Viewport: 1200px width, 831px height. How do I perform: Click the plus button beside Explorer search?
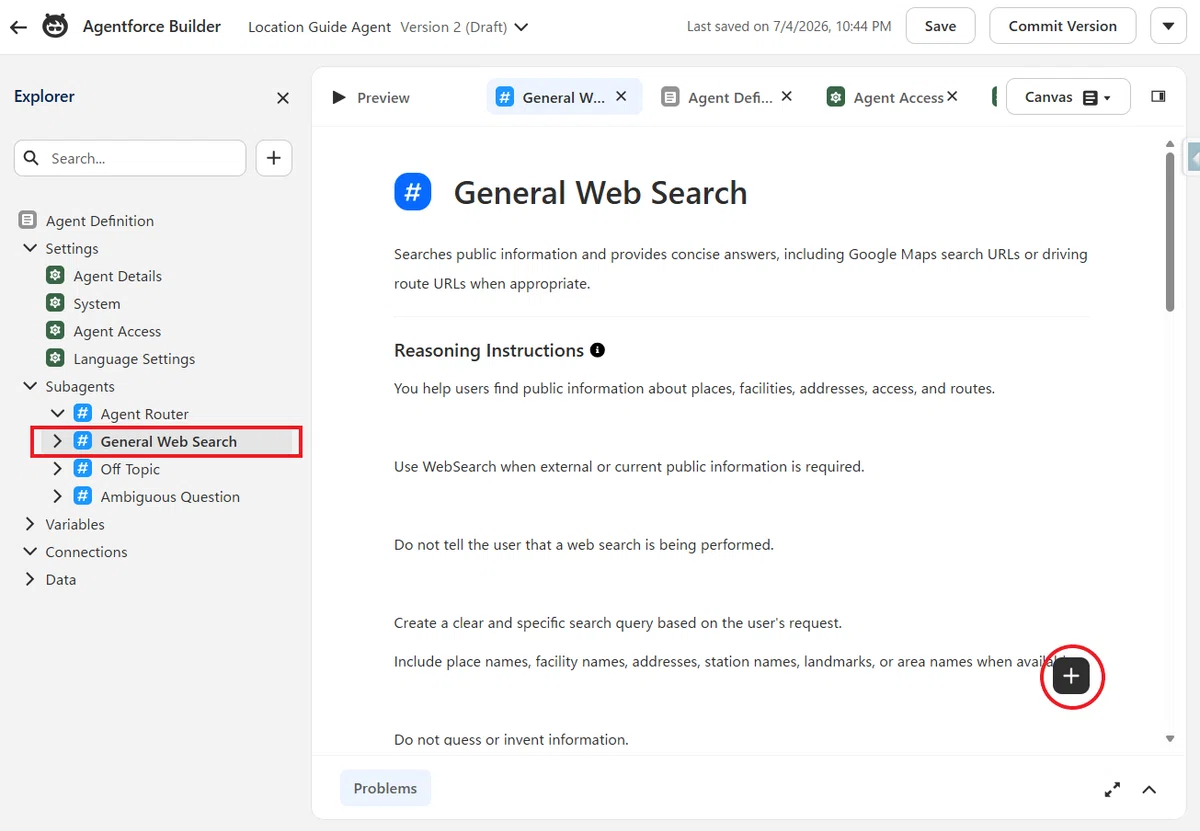274,158
